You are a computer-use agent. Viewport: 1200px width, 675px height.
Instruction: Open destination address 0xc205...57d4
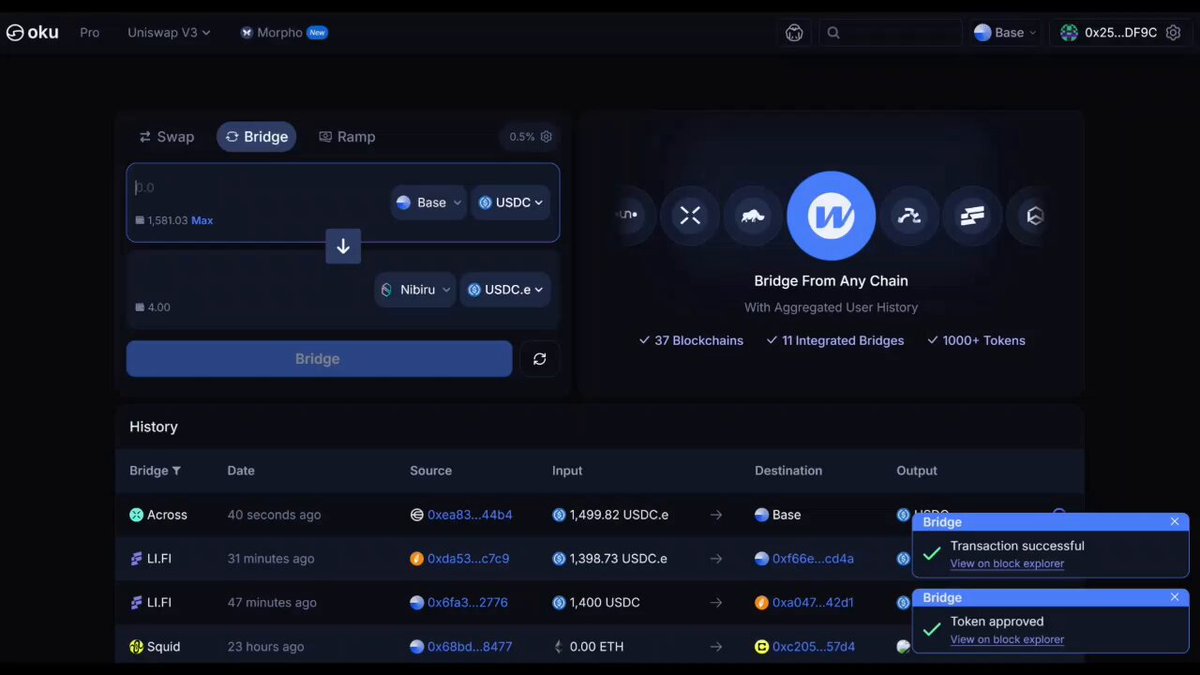coord(813,647)
